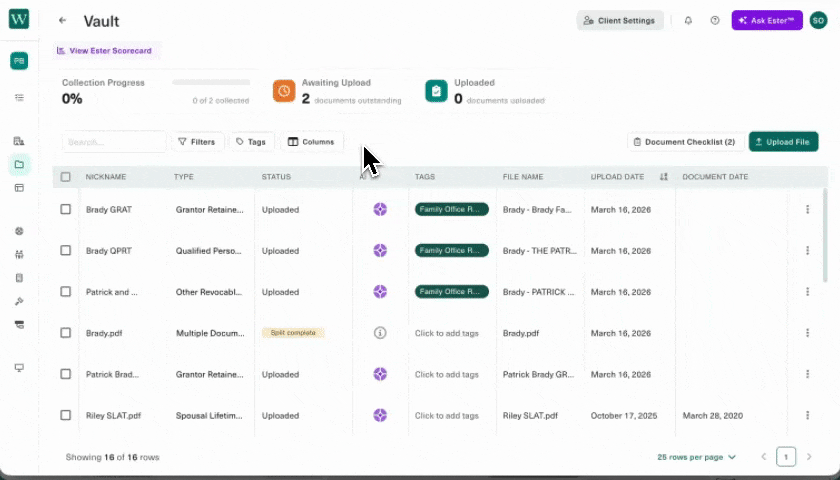Open the help question mark icon
The width and height of the screenshot is (840, 480).
(x=715, y=21)
